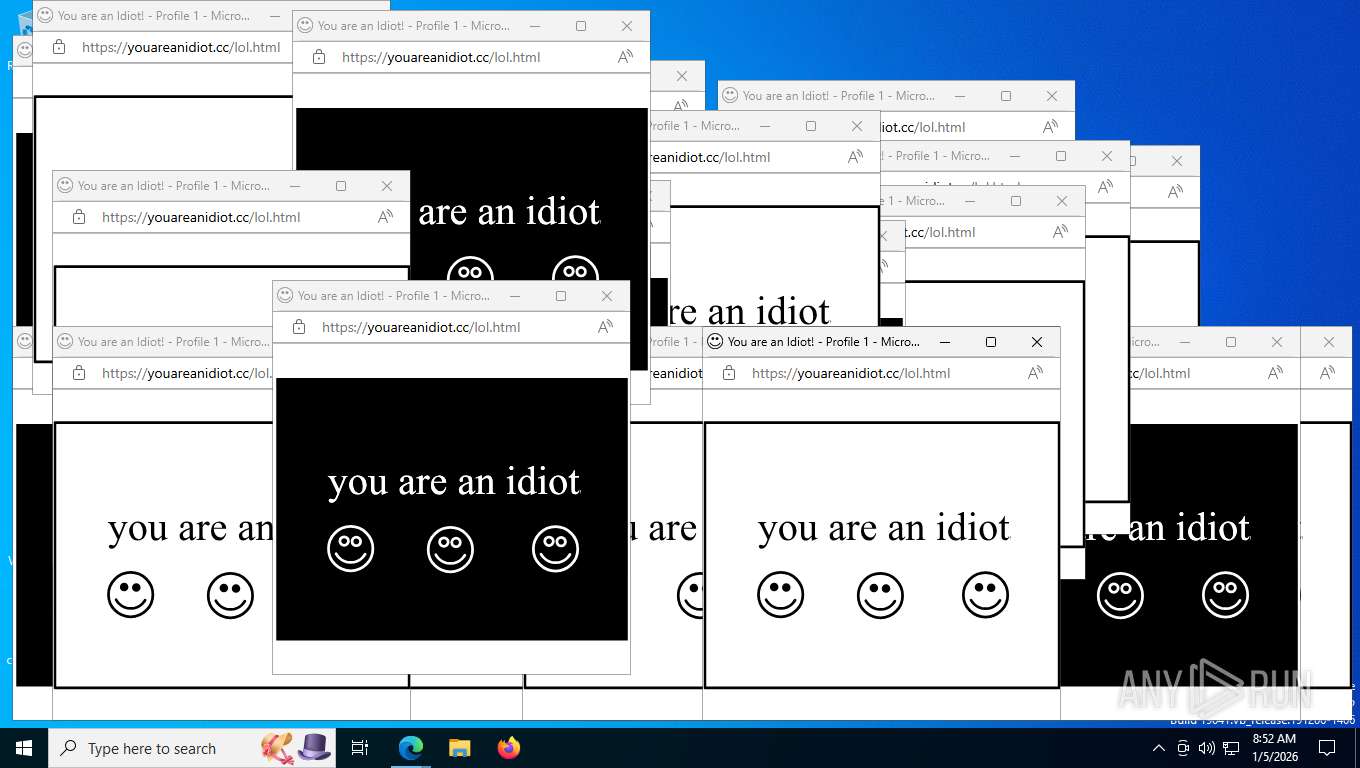Open the volume control in the tray
Viewport: 1360px width, 768px height.
point(1207,748)
